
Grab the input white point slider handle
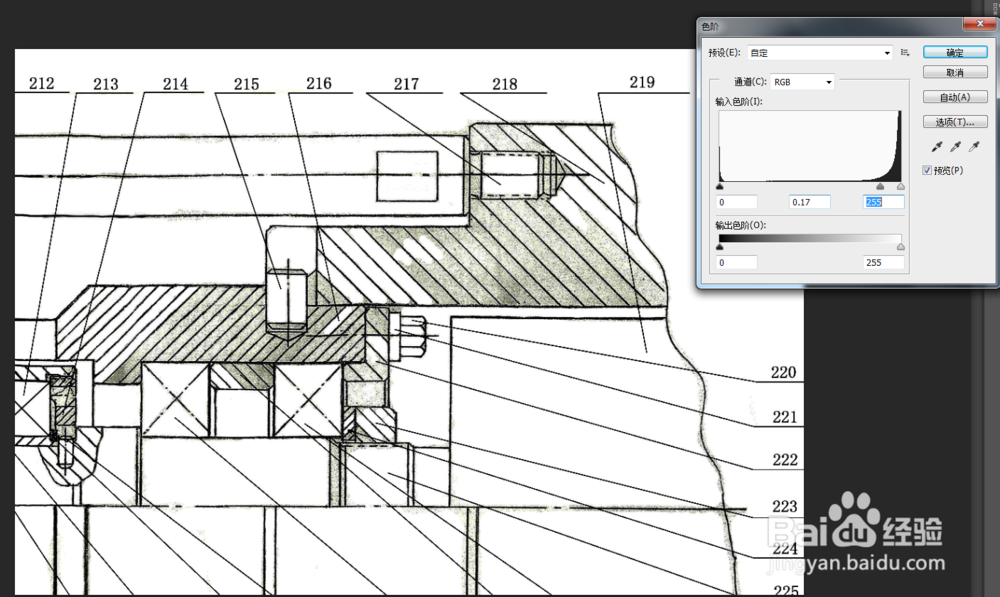click(901, 187)
